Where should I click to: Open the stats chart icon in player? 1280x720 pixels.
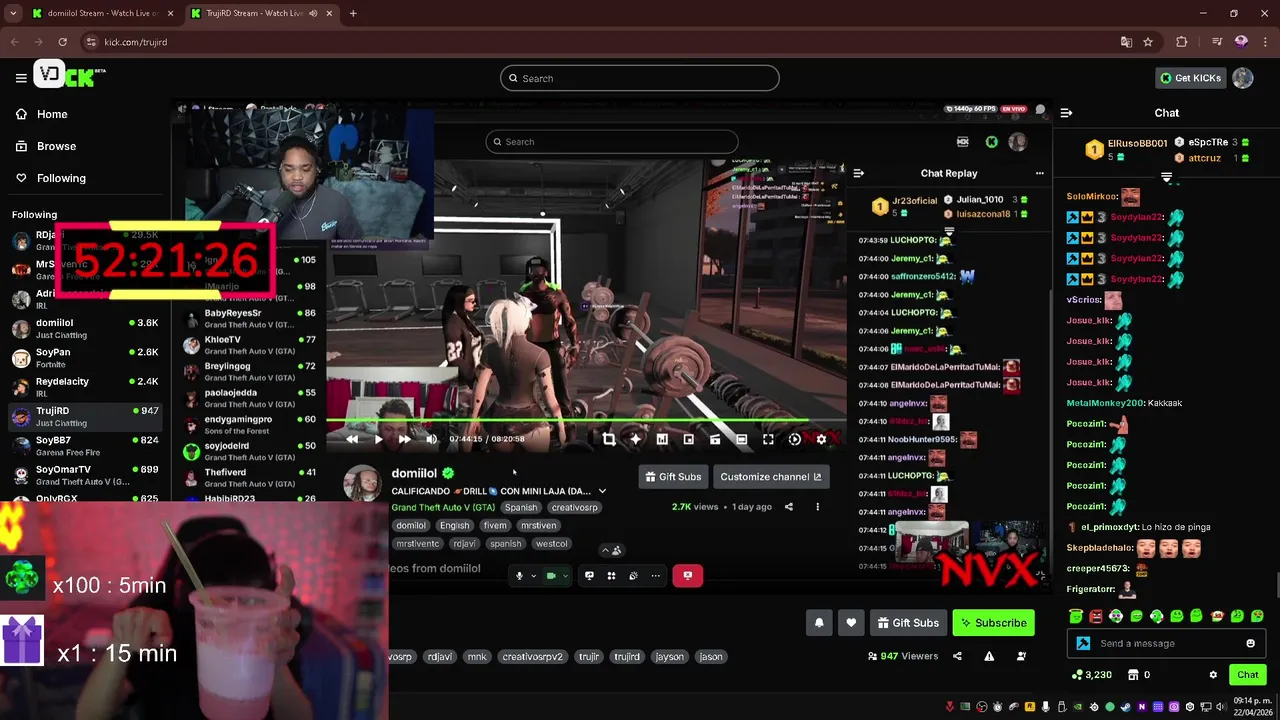662,439
